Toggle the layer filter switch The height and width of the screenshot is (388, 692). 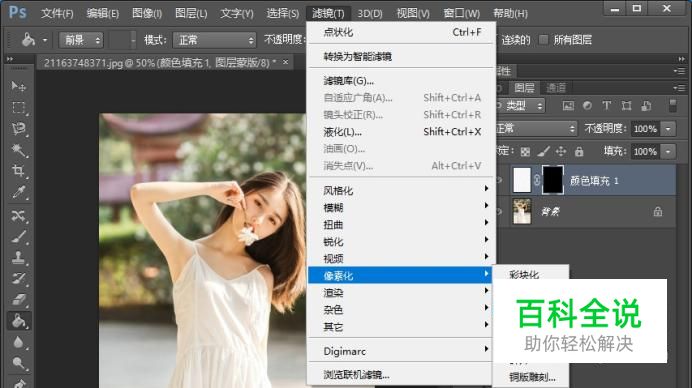click(673, 106)
